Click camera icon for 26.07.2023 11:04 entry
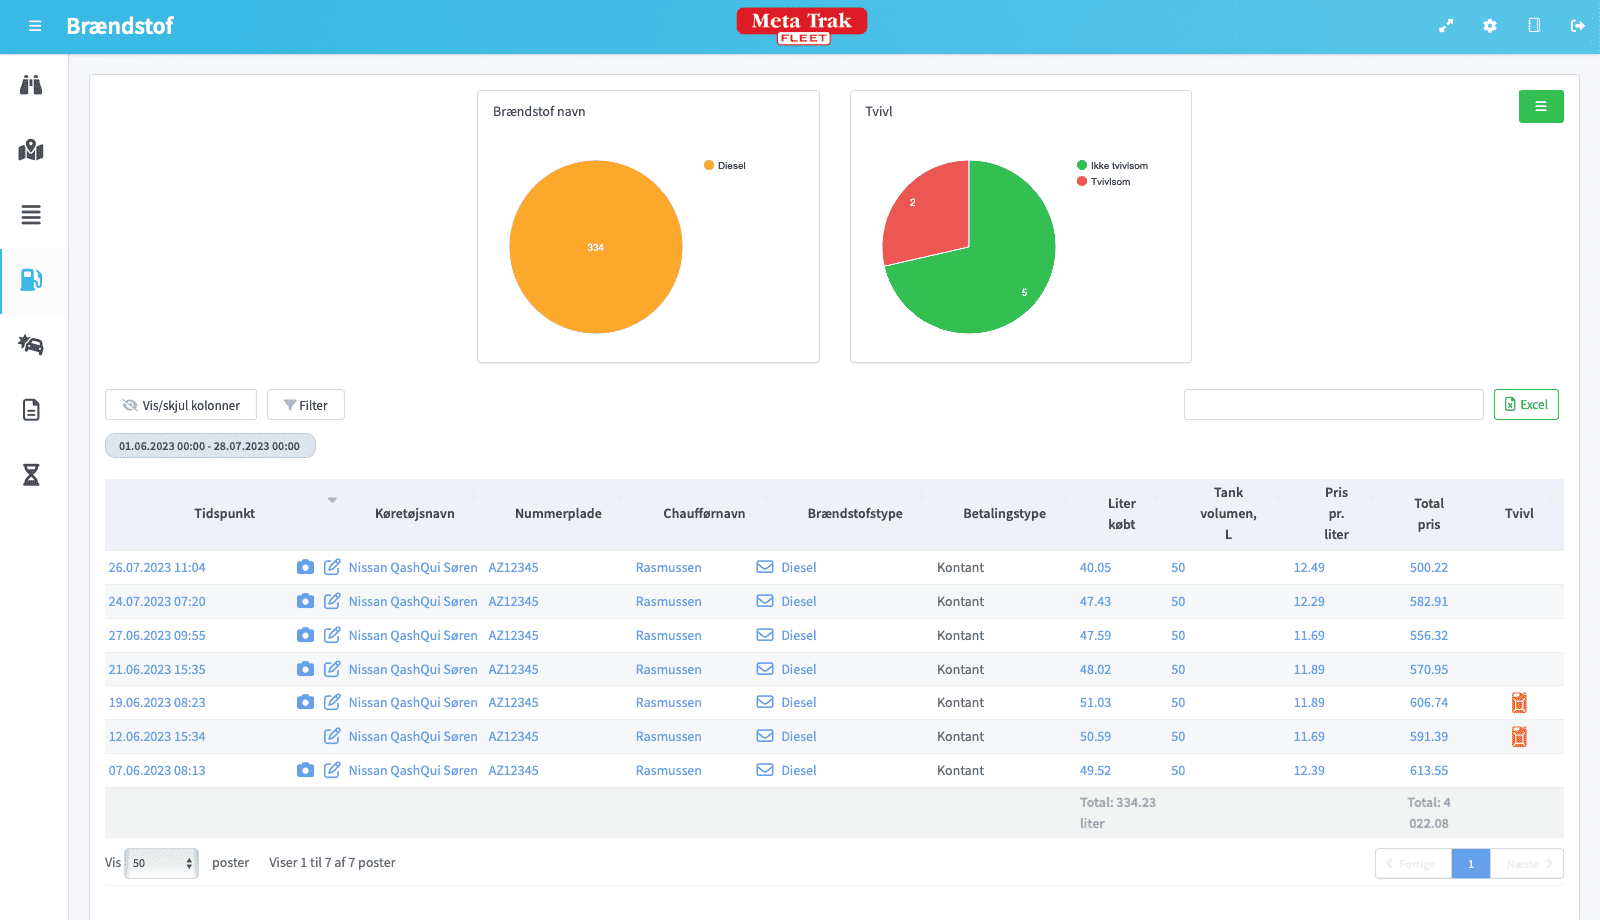The height and width of the screenshot is (920, 1600). pos(305,567)
